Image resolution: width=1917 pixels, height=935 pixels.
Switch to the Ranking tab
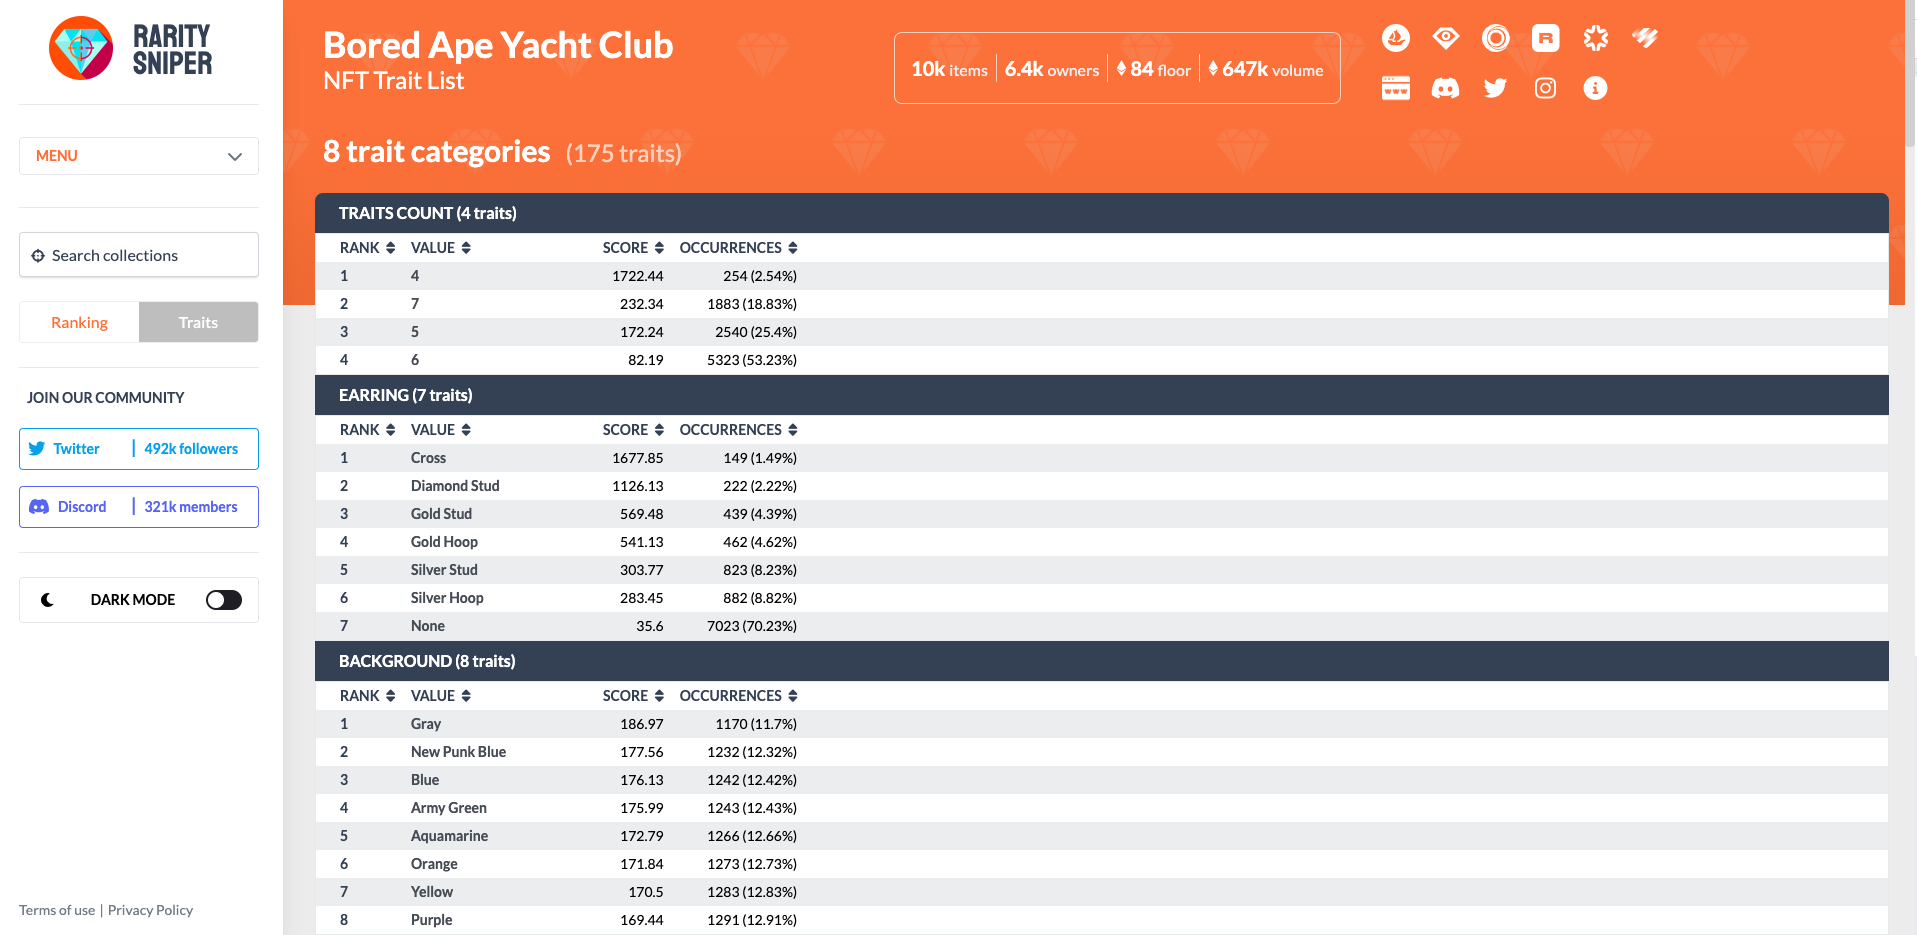(79, 322)
